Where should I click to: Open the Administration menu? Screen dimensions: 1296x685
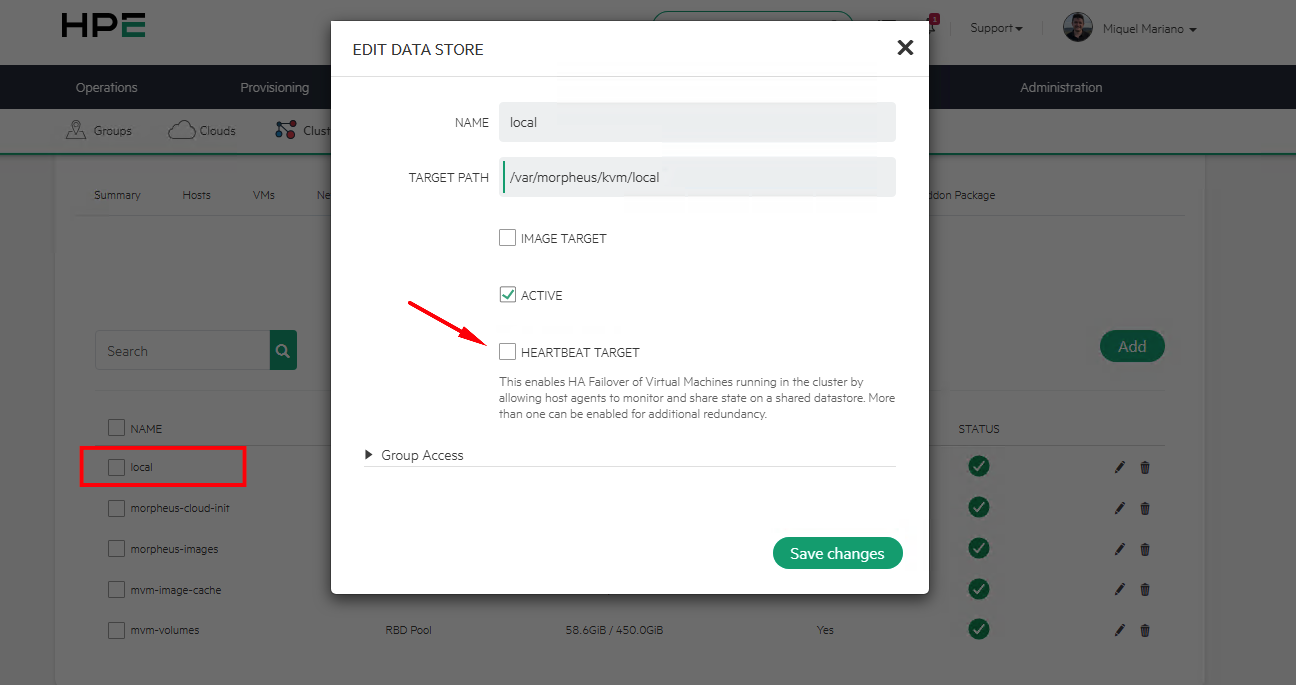(x=1061, y=87)
